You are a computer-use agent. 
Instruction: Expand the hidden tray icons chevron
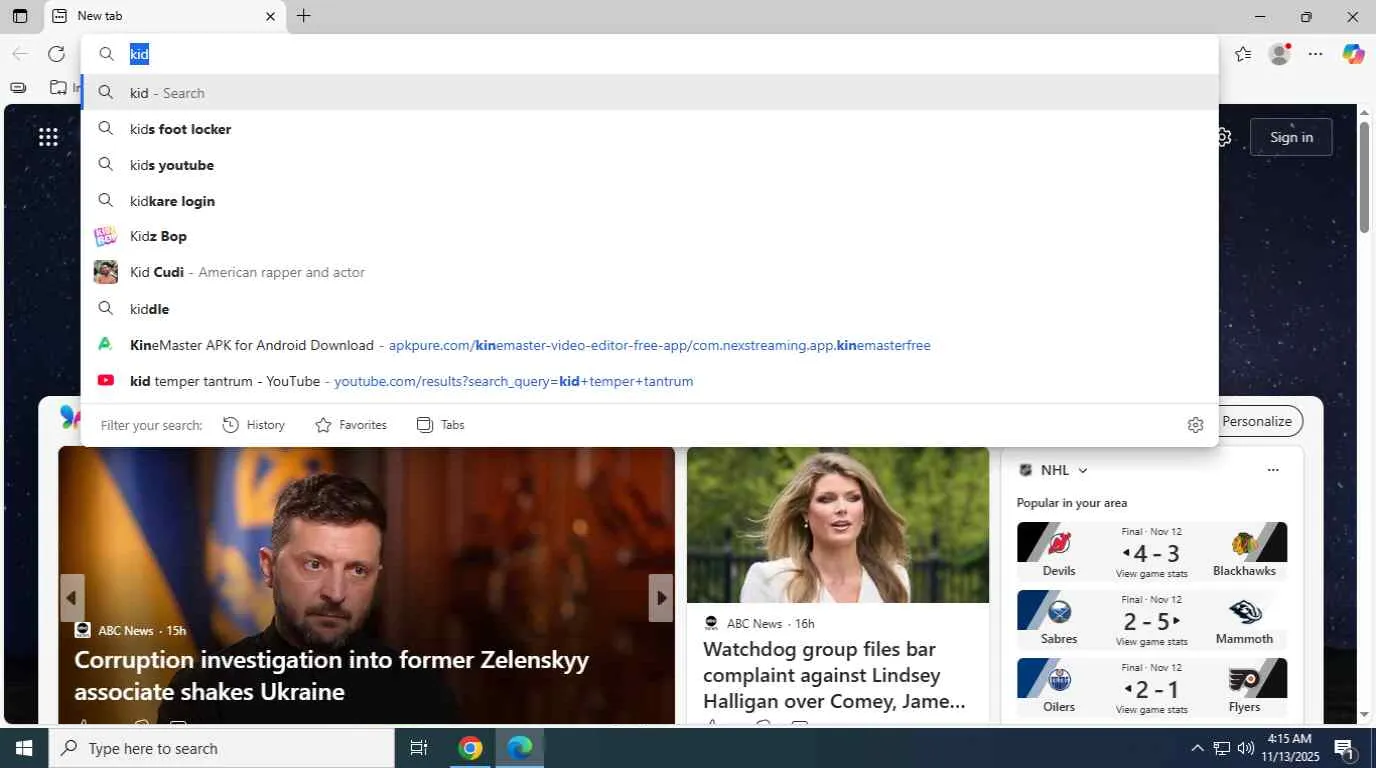pyautogui.click(x=1197, y=748)
